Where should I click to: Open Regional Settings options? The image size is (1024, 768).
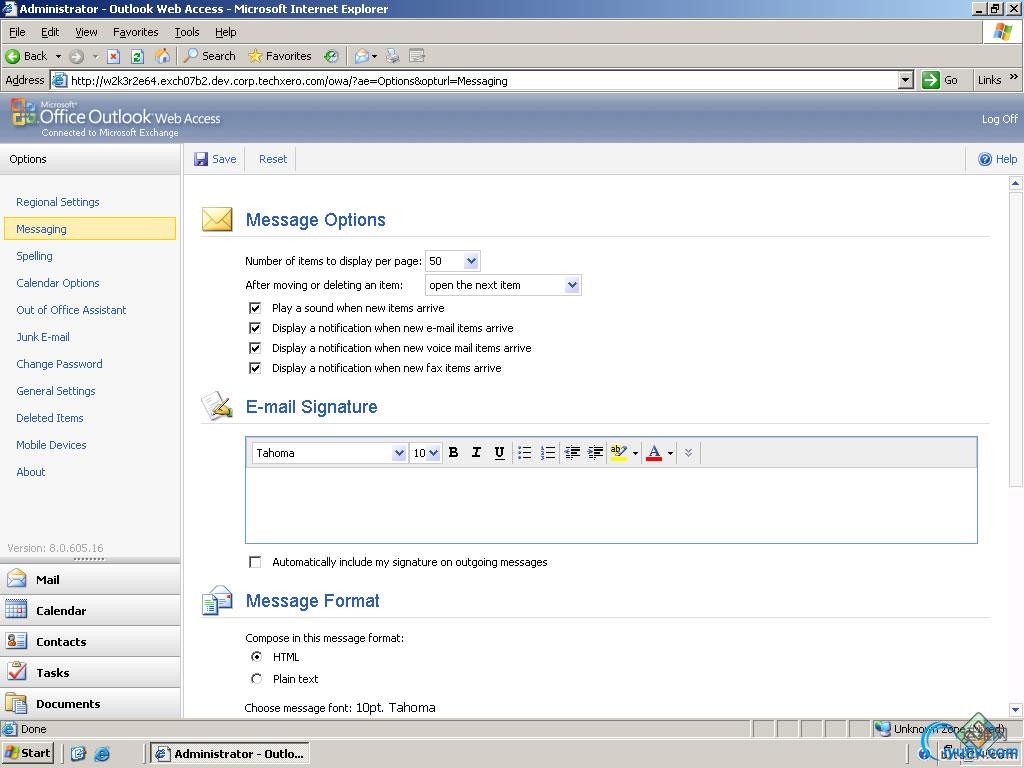(57, 202)
